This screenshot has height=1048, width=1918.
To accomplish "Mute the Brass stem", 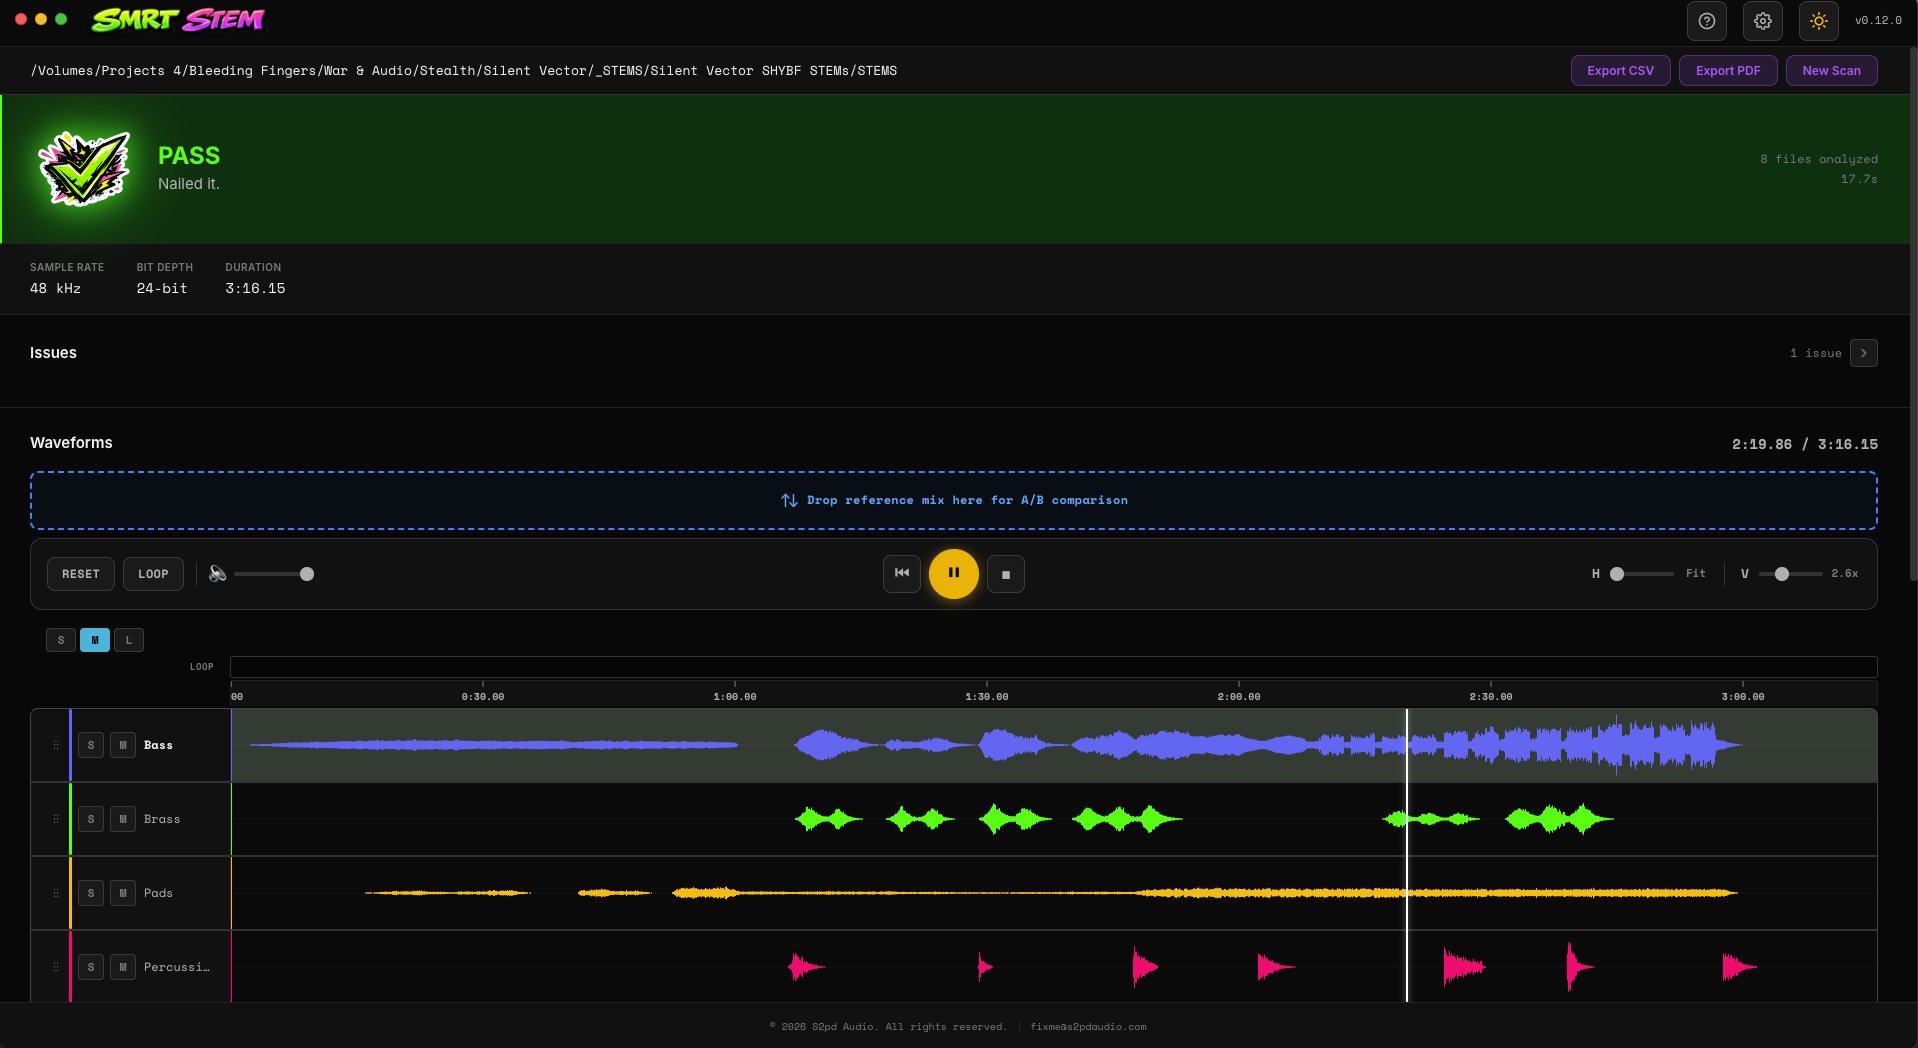I will (x=122, y=819).
